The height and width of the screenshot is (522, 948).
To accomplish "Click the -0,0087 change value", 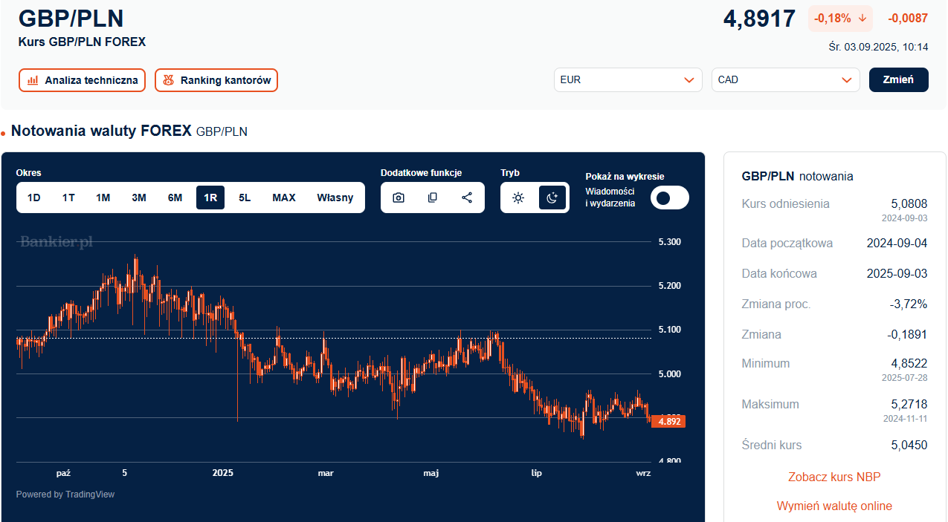I will coord(908,19).
